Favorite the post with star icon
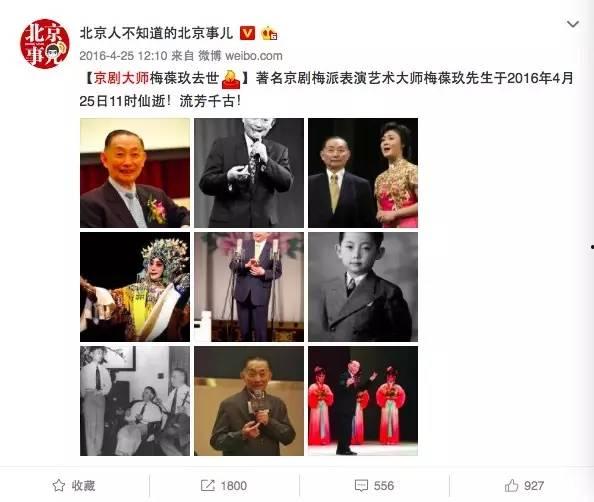This screenshot has width=594, height=502. (x=74, y=485)
